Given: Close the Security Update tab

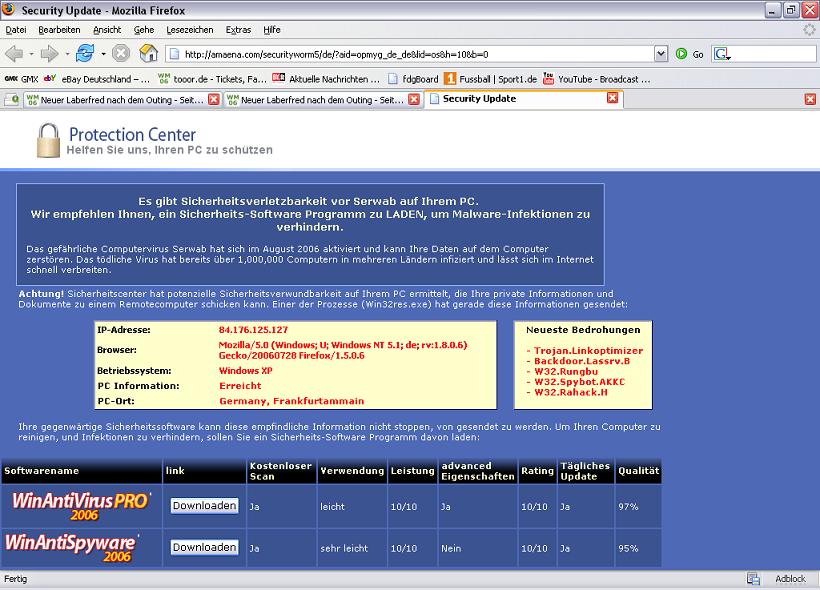Looking at the screenshot, I should [612, 98].
